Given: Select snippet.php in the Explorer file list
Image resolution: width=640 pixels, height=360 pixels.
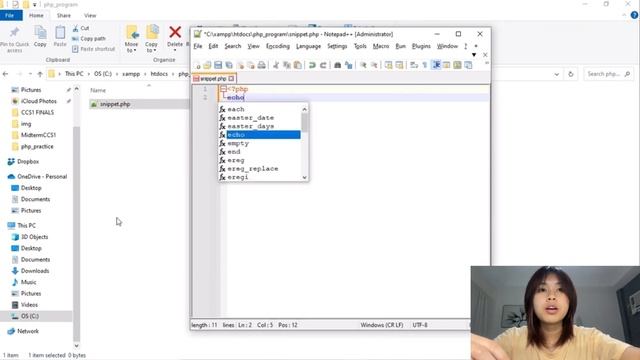Looking at the screenshot, I should tap(138, 104).
